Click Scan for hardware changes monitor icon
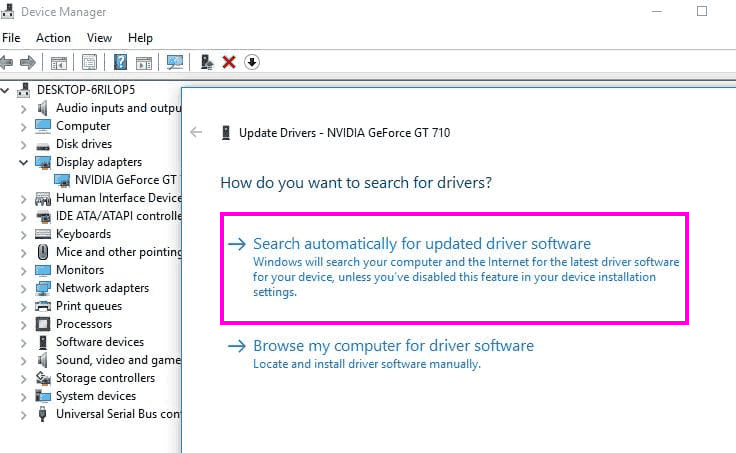 (x=175, y=62)
